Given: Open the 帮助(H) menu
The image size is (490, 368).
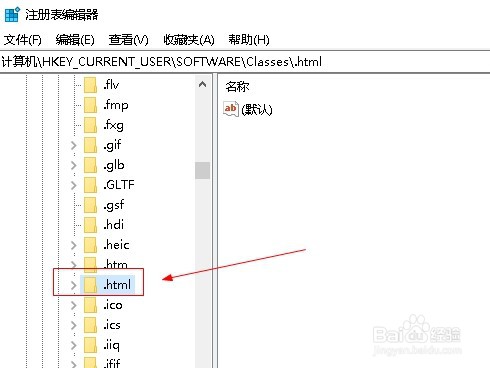Looking at the screenshot, I should coord(249,40).
